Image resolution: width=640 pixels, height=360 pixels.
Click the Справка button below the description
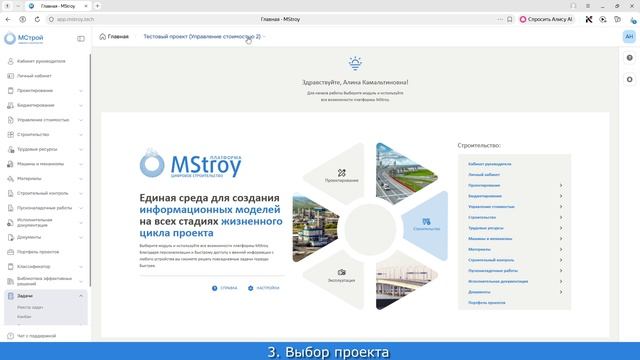224,288
